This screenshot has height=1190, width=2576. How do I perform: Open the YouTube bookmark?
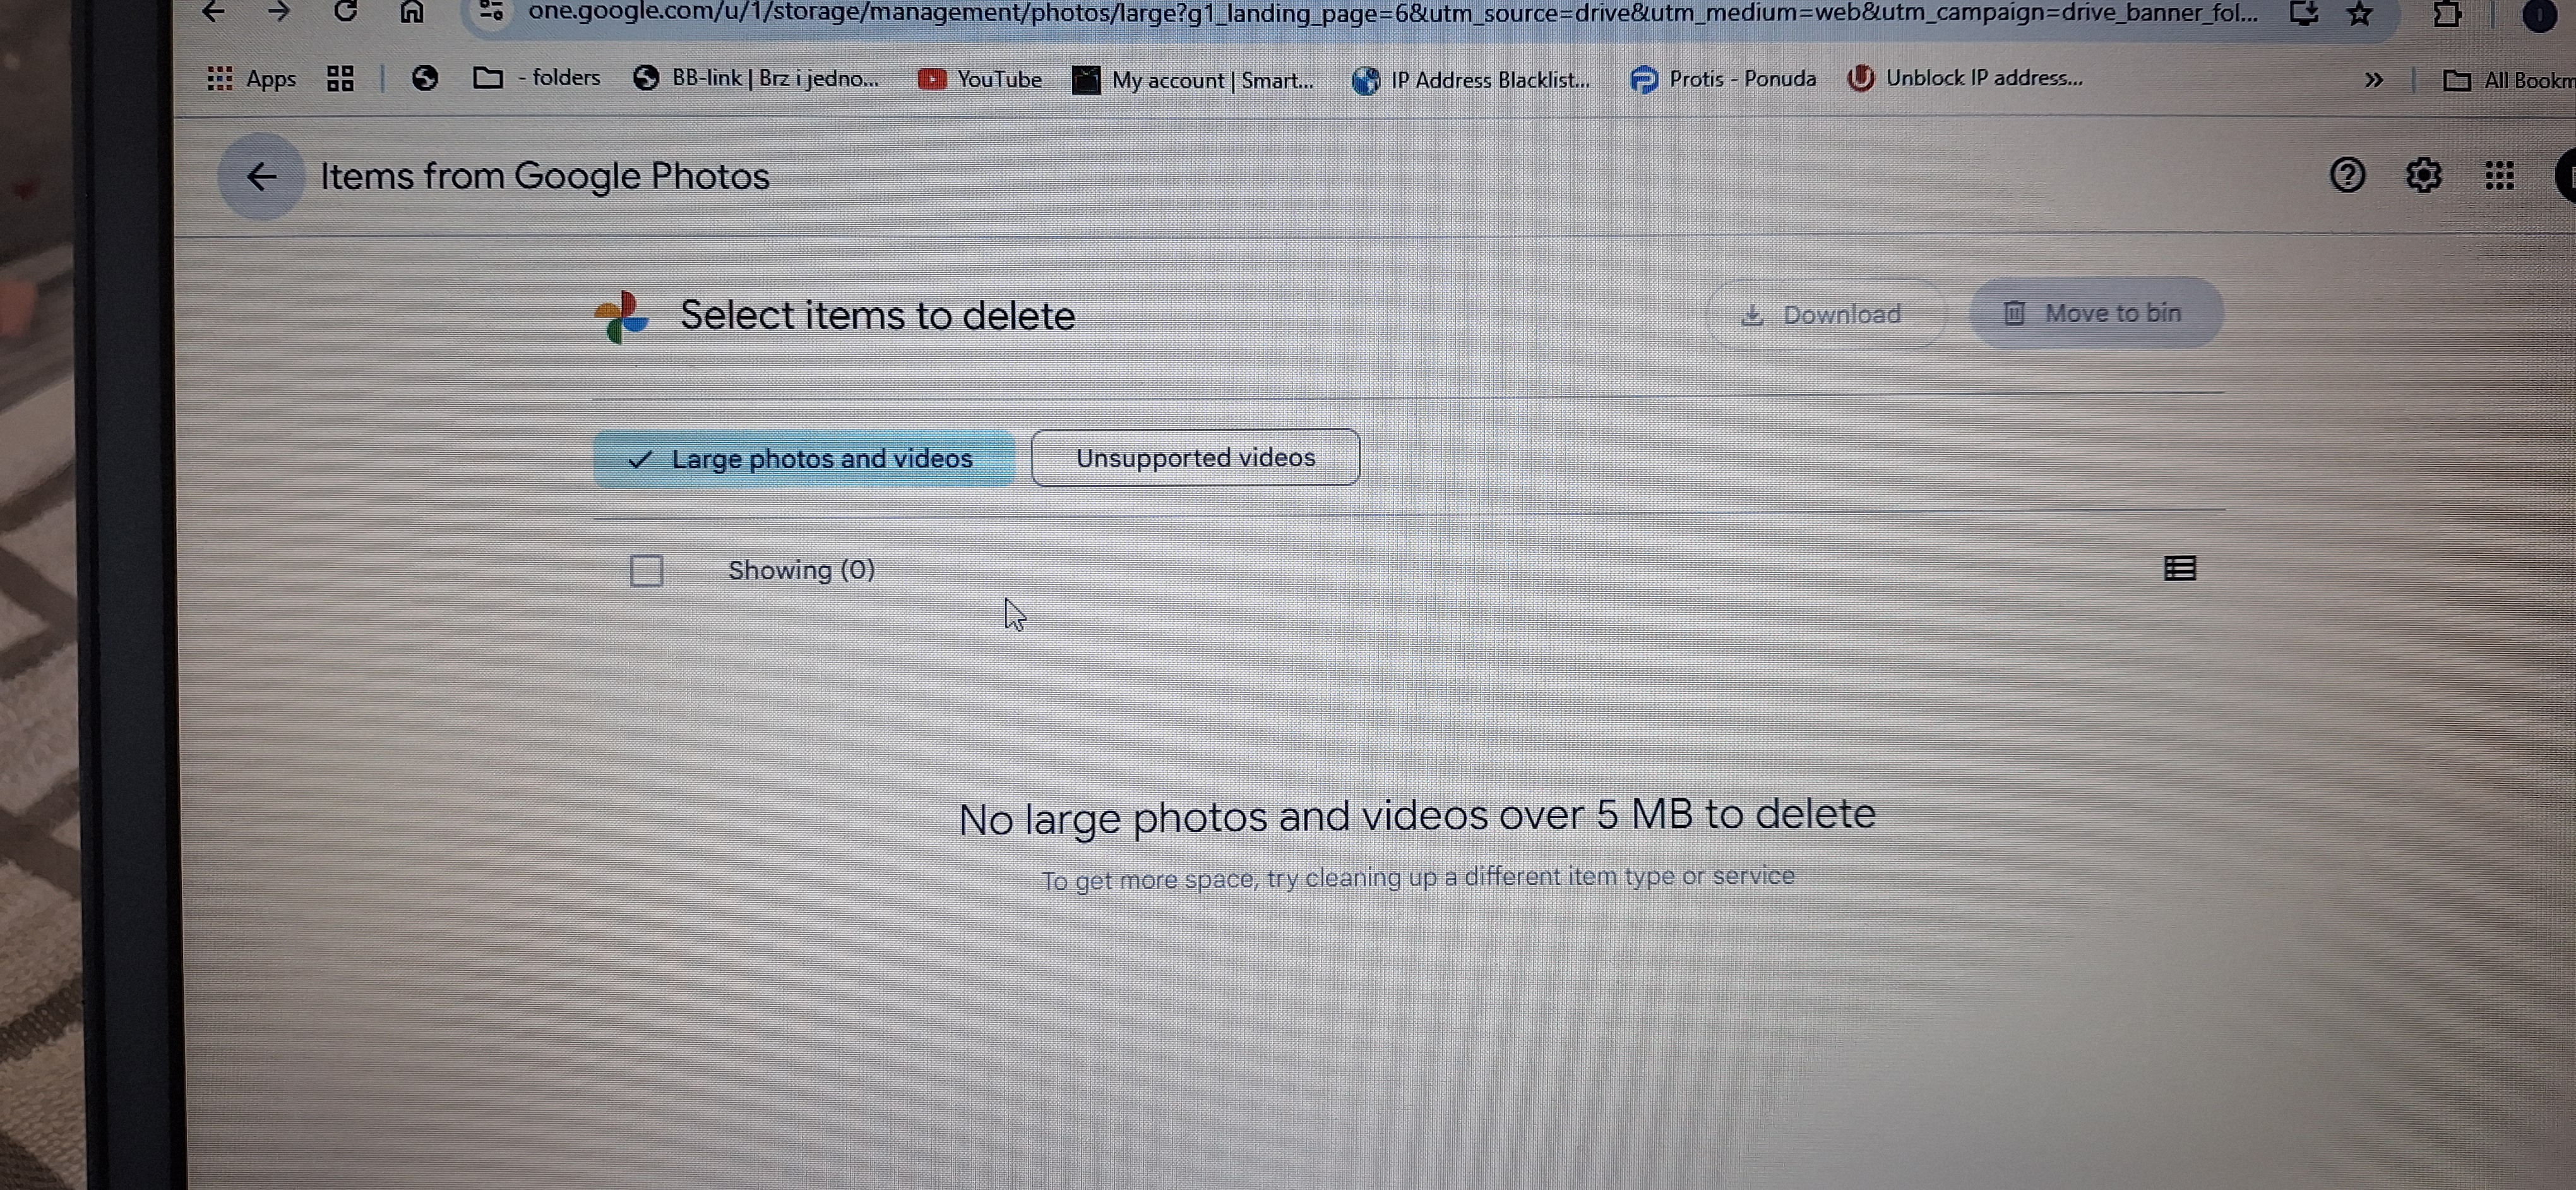click(980, 79)
